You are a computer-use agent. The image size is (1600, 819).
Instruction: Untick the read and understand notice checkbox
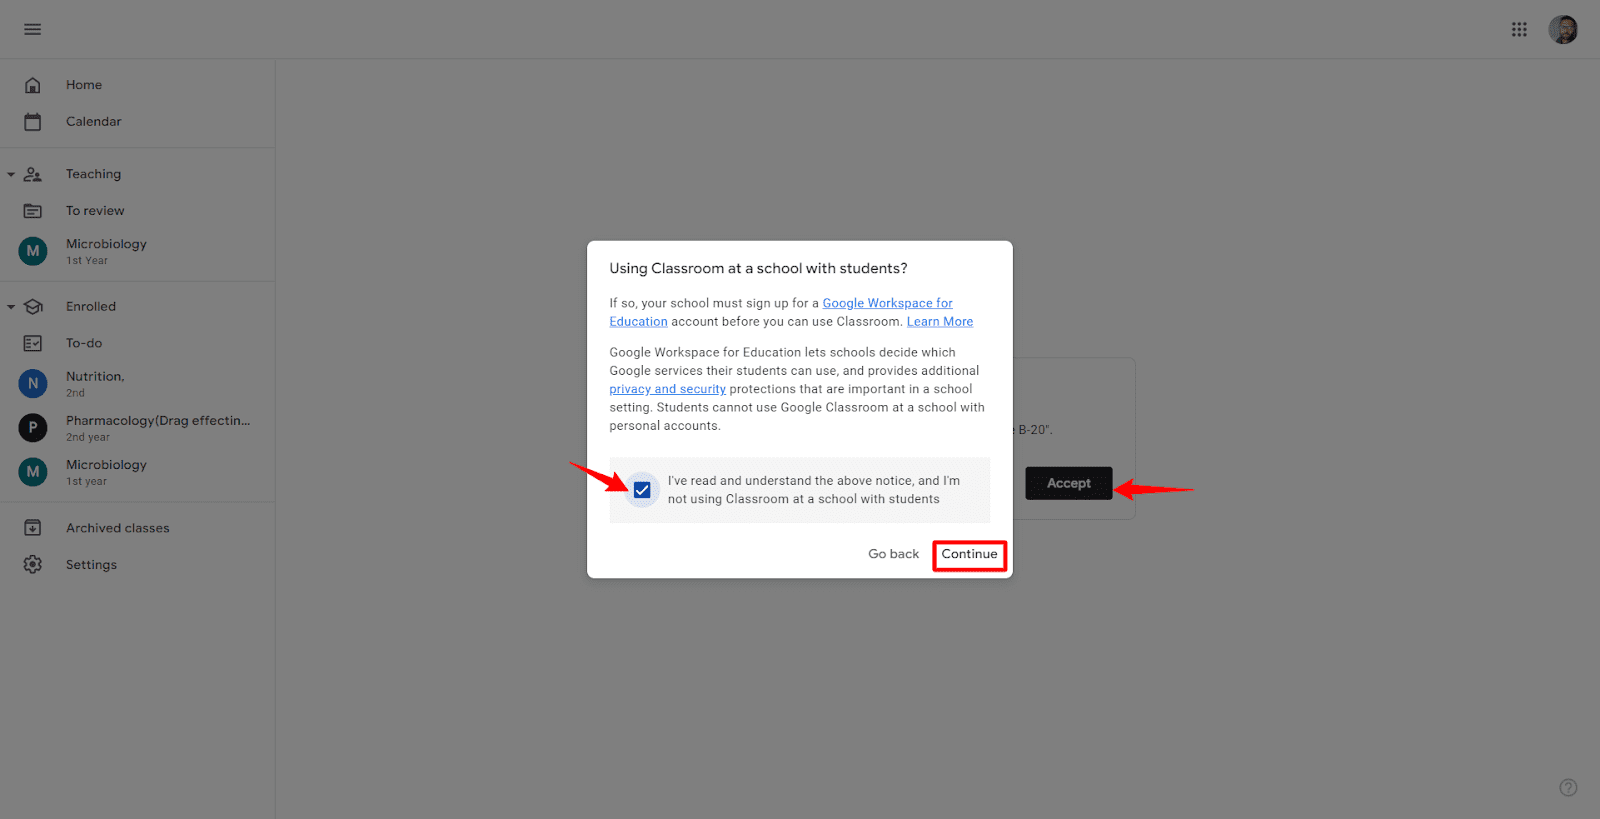click(642, 490)
